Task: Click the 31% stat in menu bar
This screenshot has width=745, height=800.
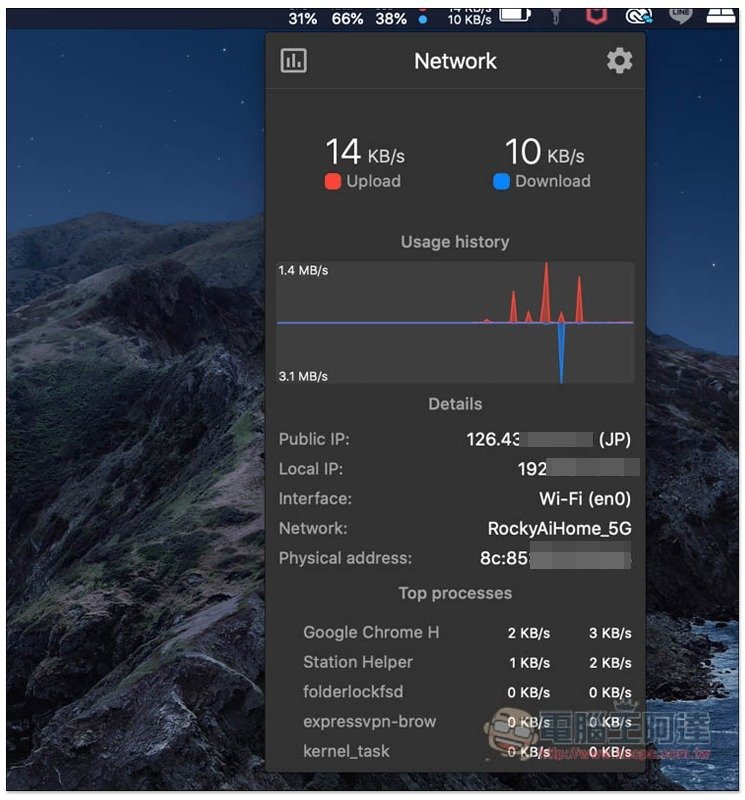Action: [x=302, y=18]
